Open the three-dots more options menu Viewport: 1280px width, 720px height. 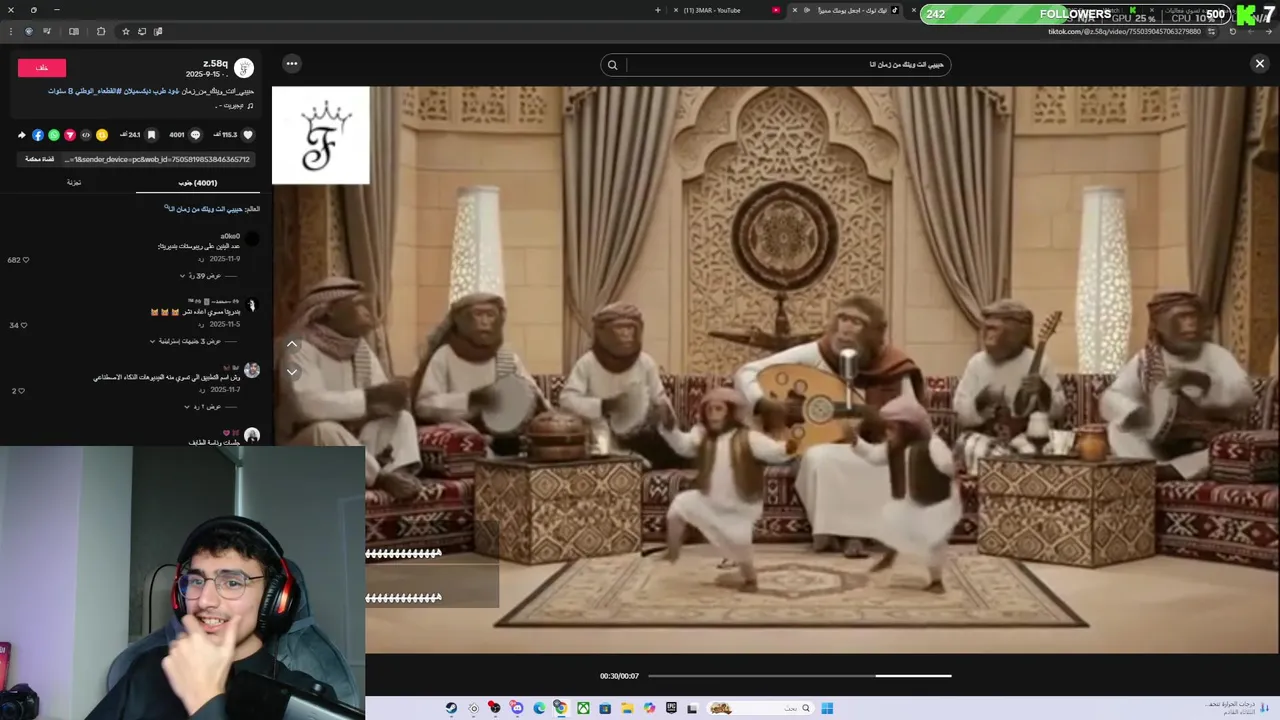tap(291, 63)
